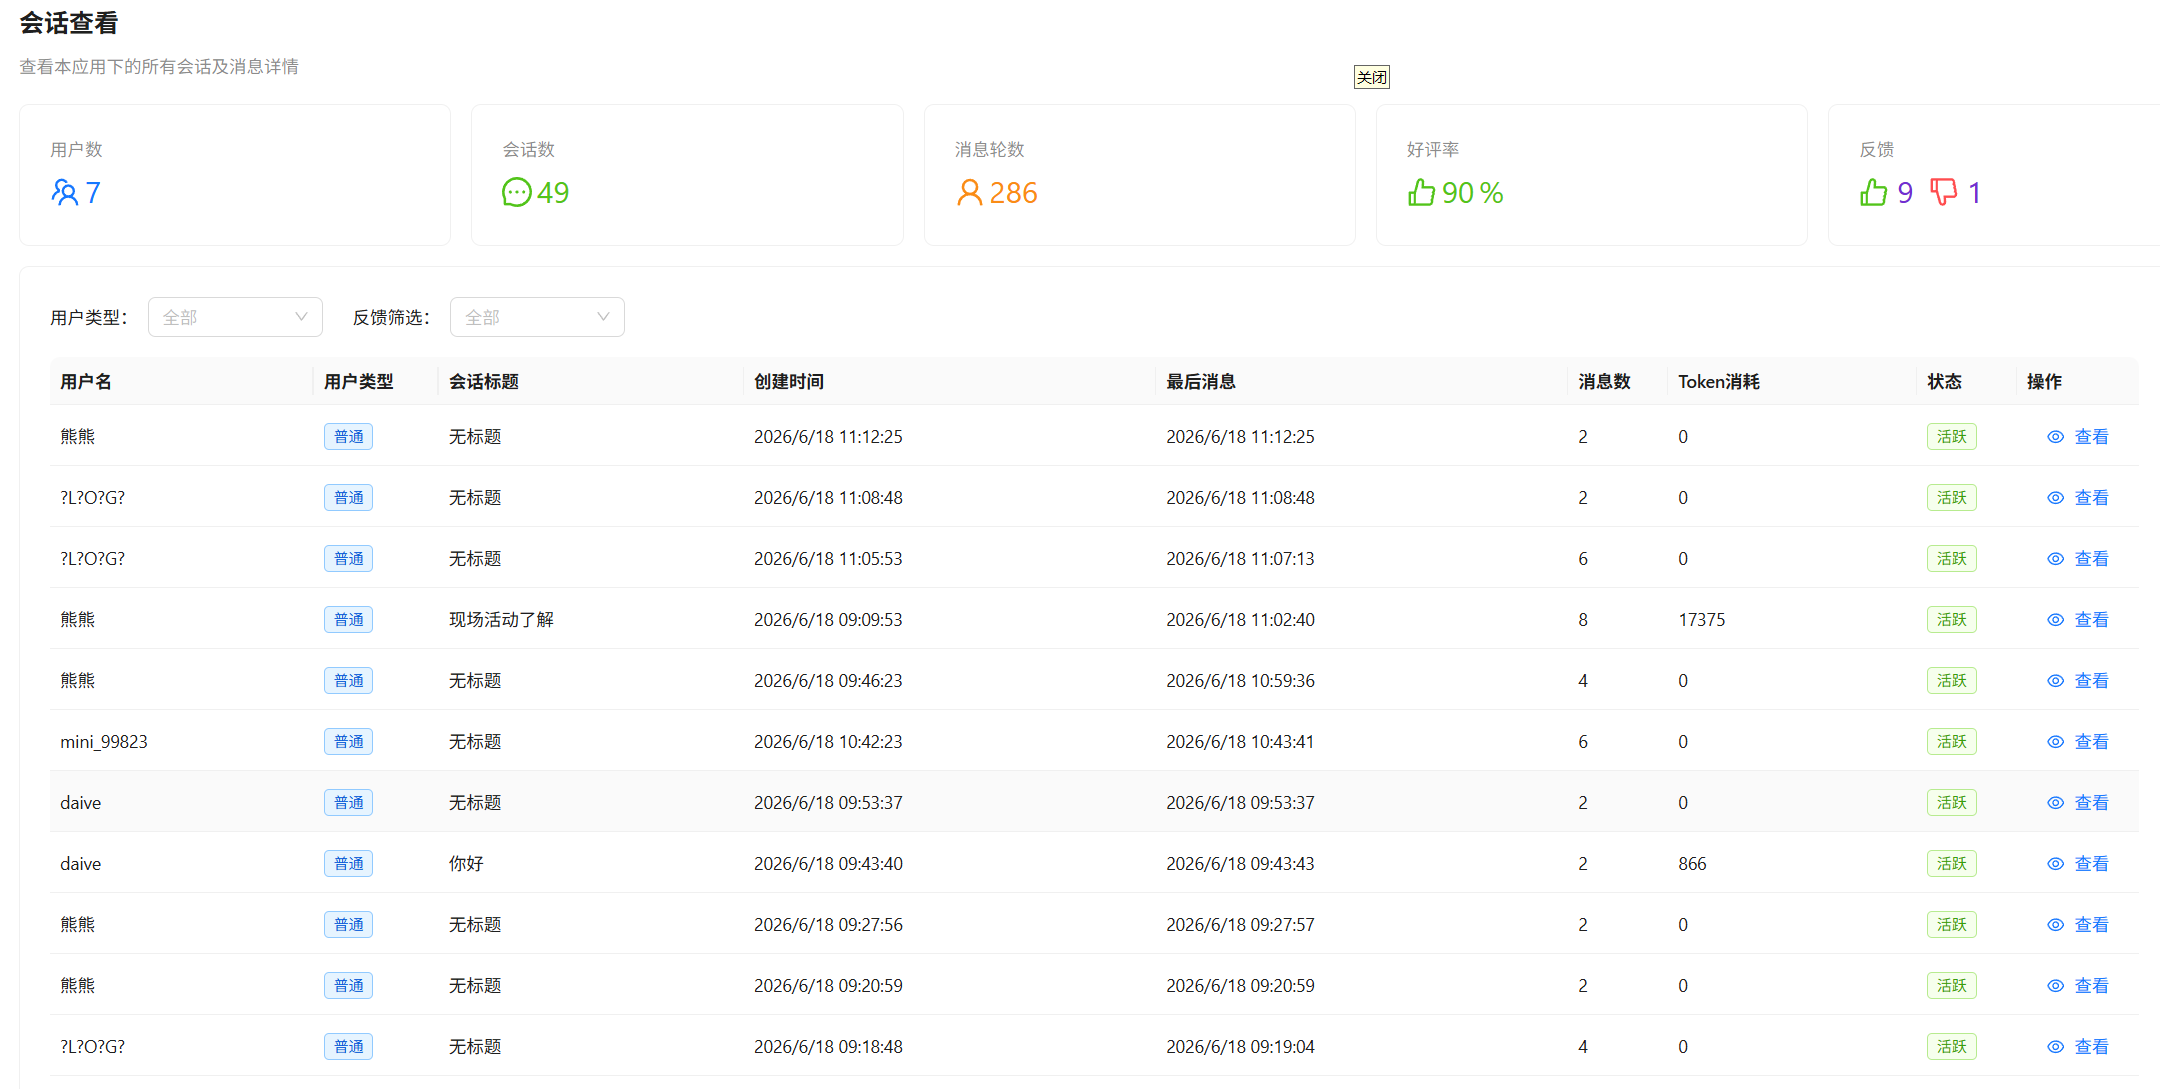Viewport: 2160px width, 1089px height.
Task: Click the green thumbs-up icon in 反馈 card
Action: (x=1873, y=192)
